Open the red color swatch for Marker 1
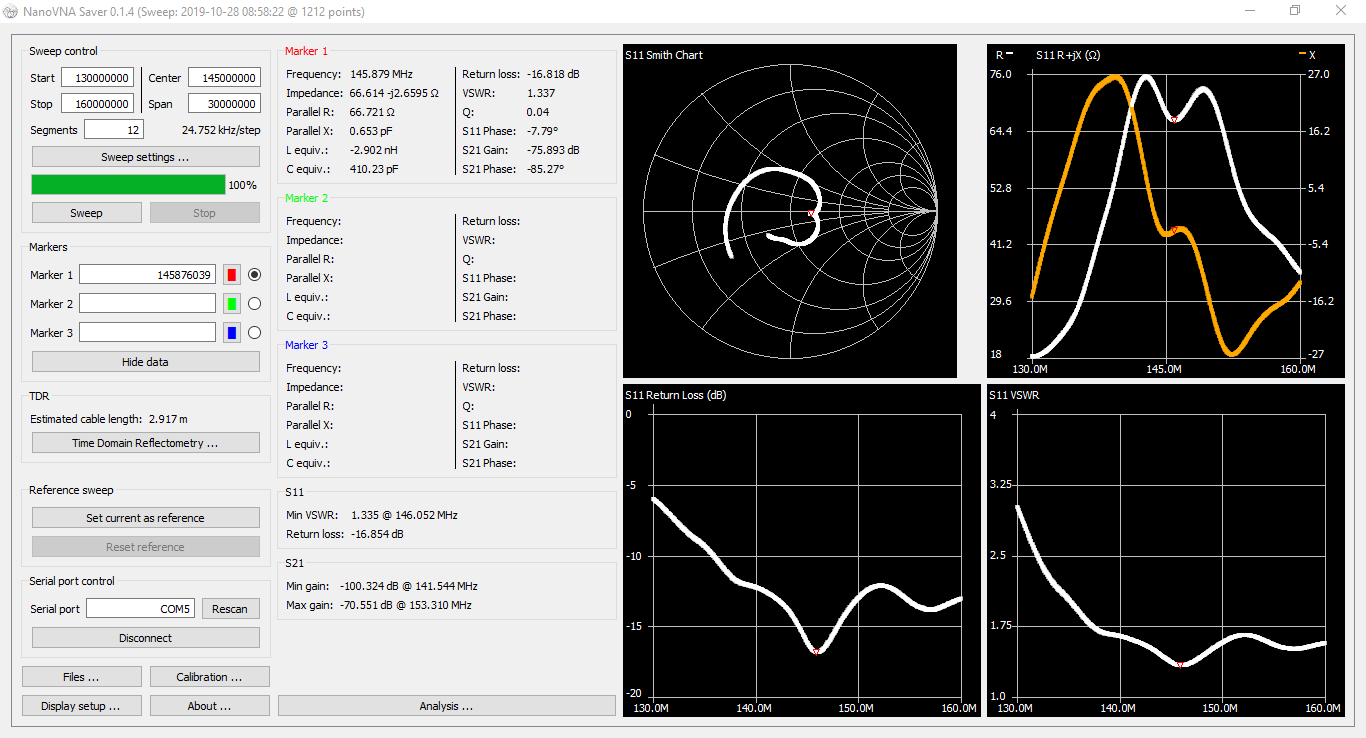The image size is (1366, 738). click(x=231, y=274)
